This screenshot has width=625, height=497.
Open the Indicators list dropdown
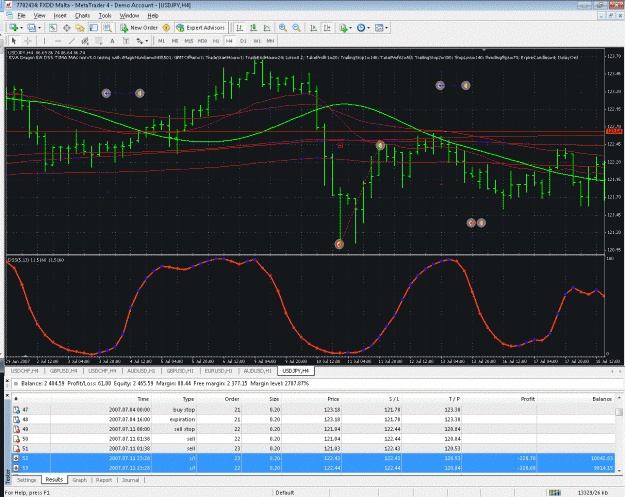pos(345,28)
